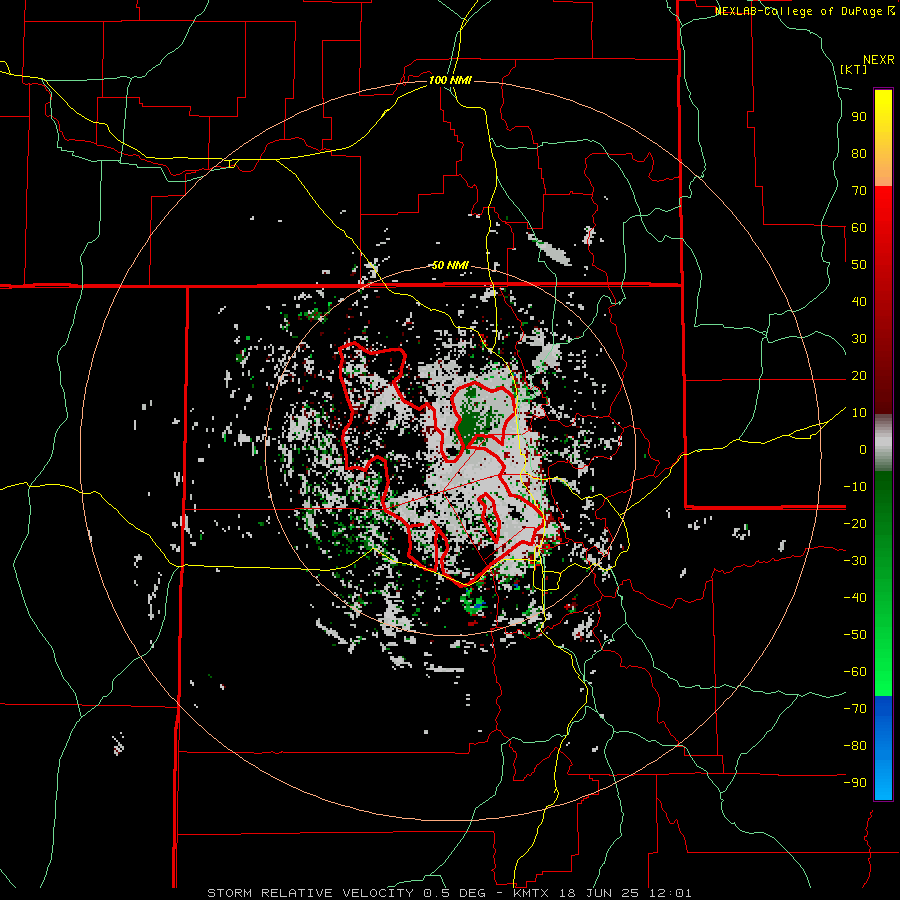Screen dimensions: 900x900
Task: Click the "-40" scale value
Action: (855, 598)
